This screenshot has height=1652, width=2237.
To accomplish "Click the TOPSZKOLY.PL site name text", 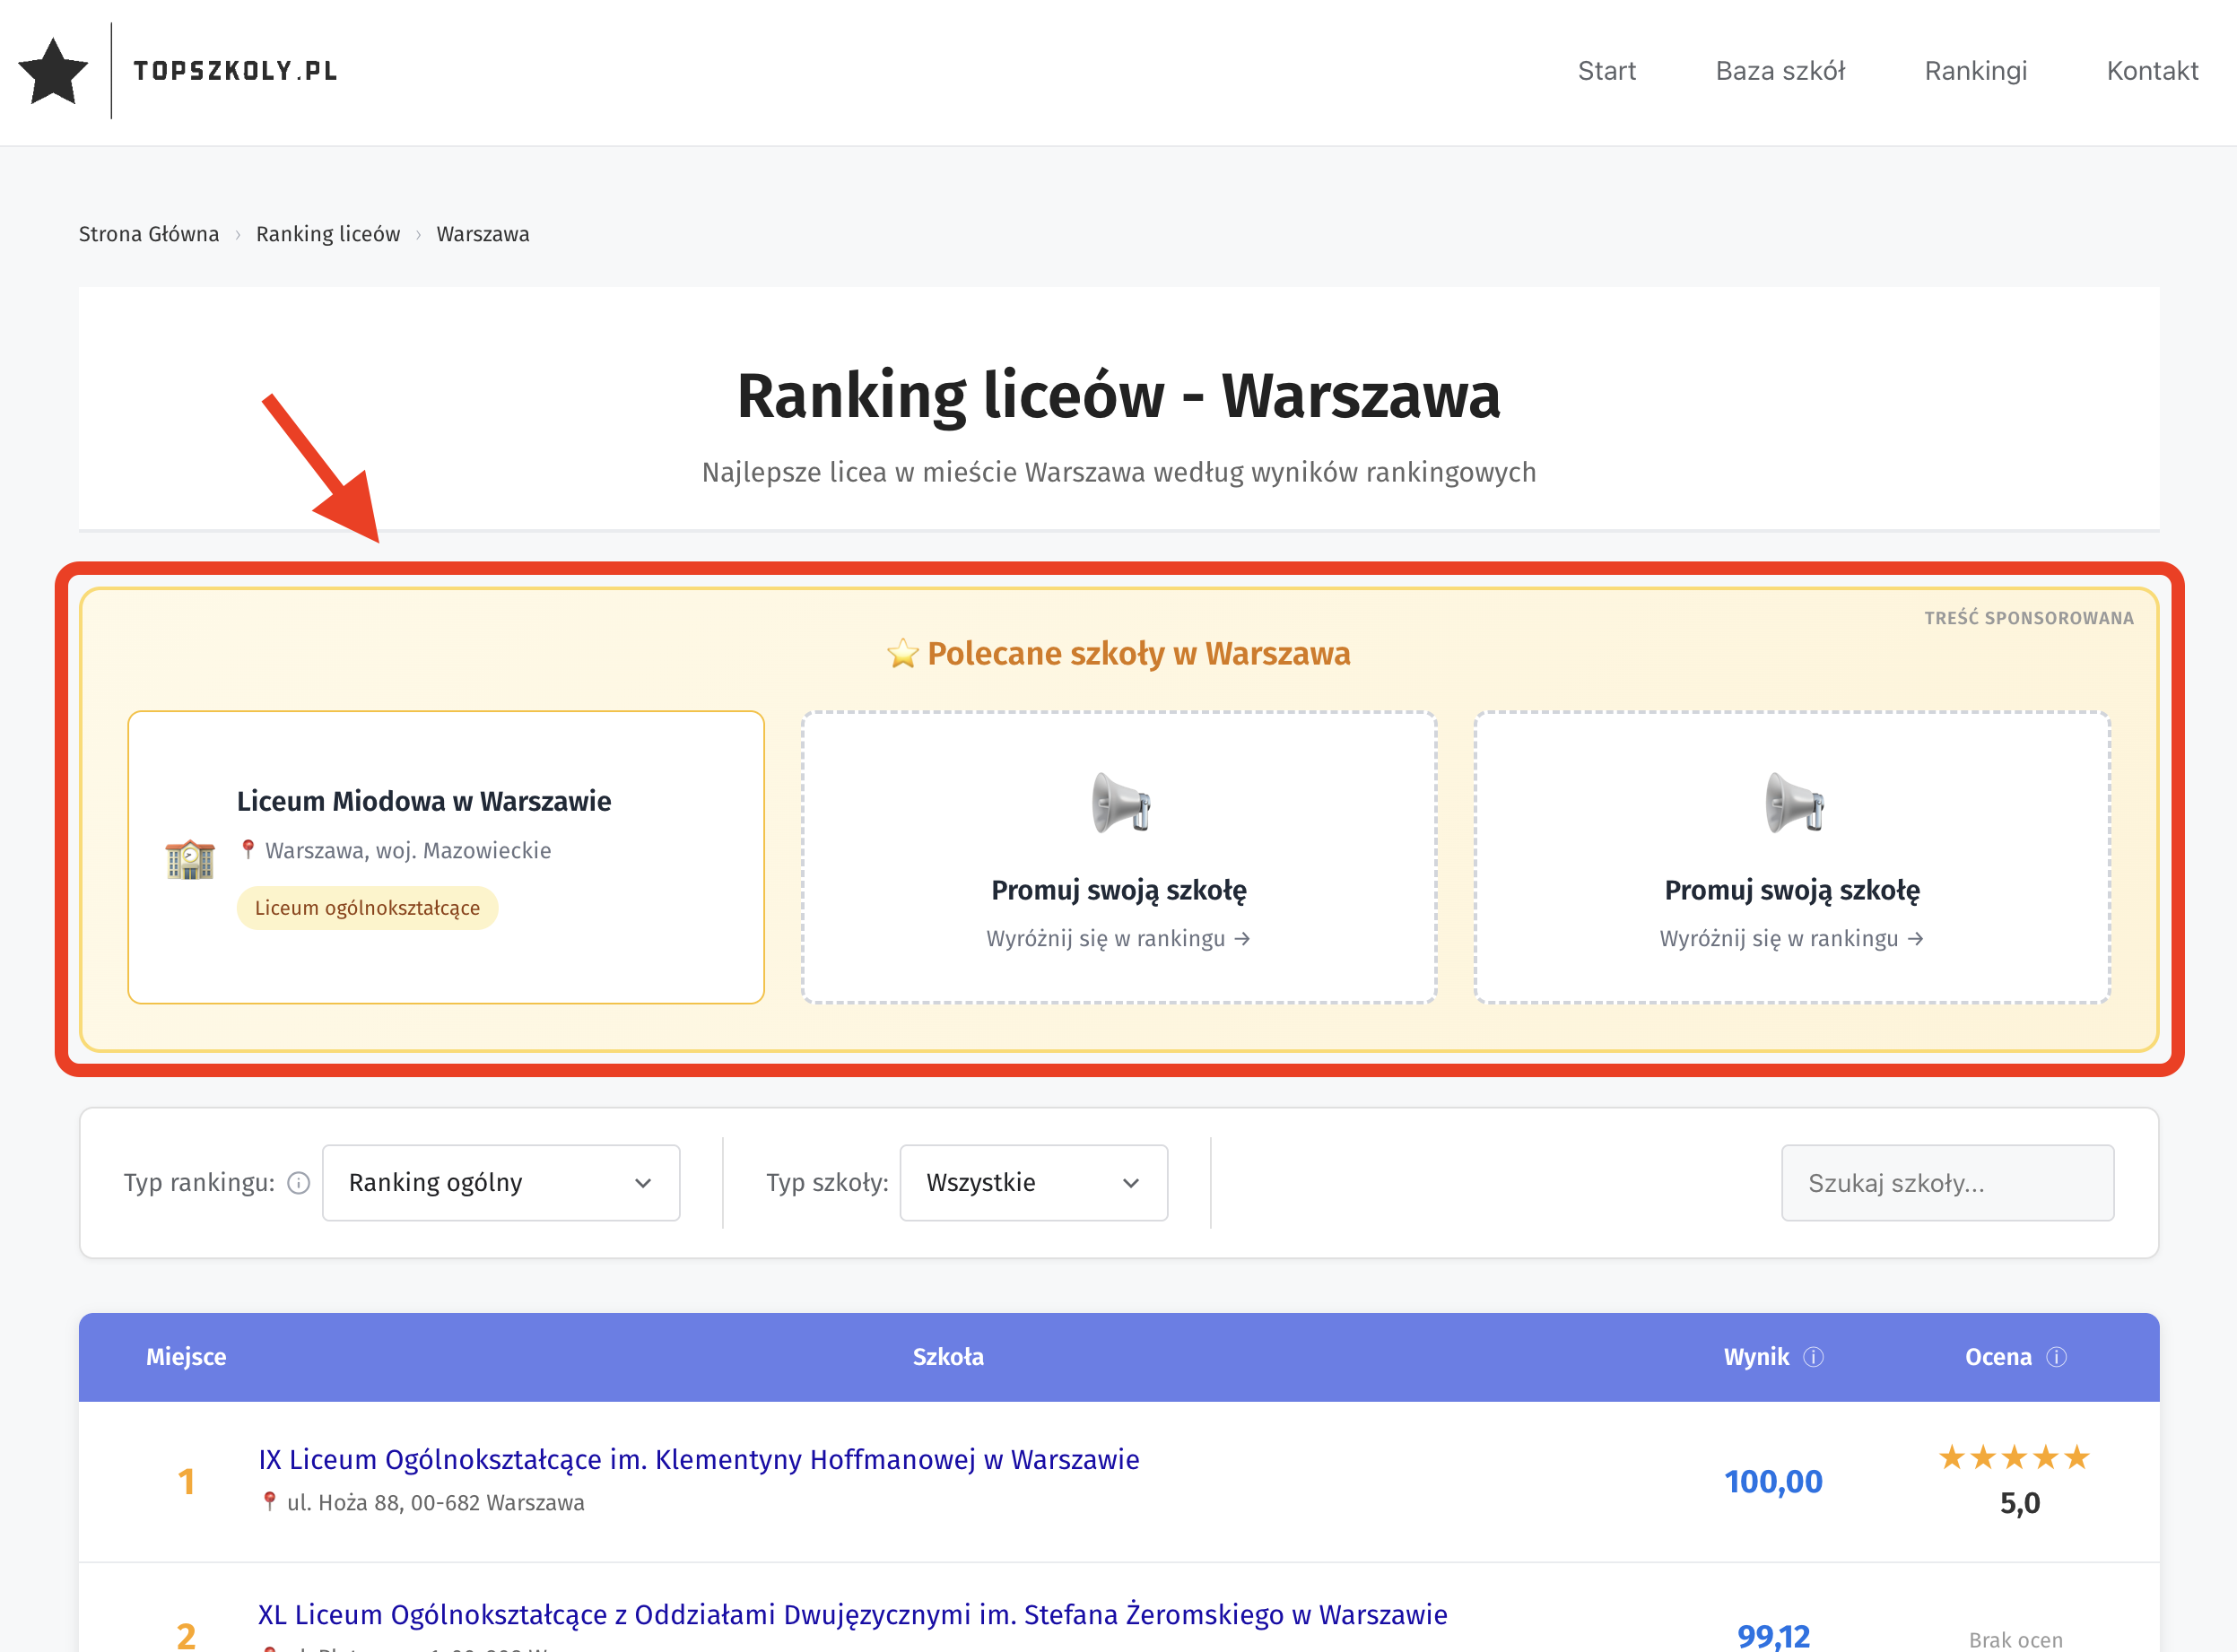I will (236, 71).
